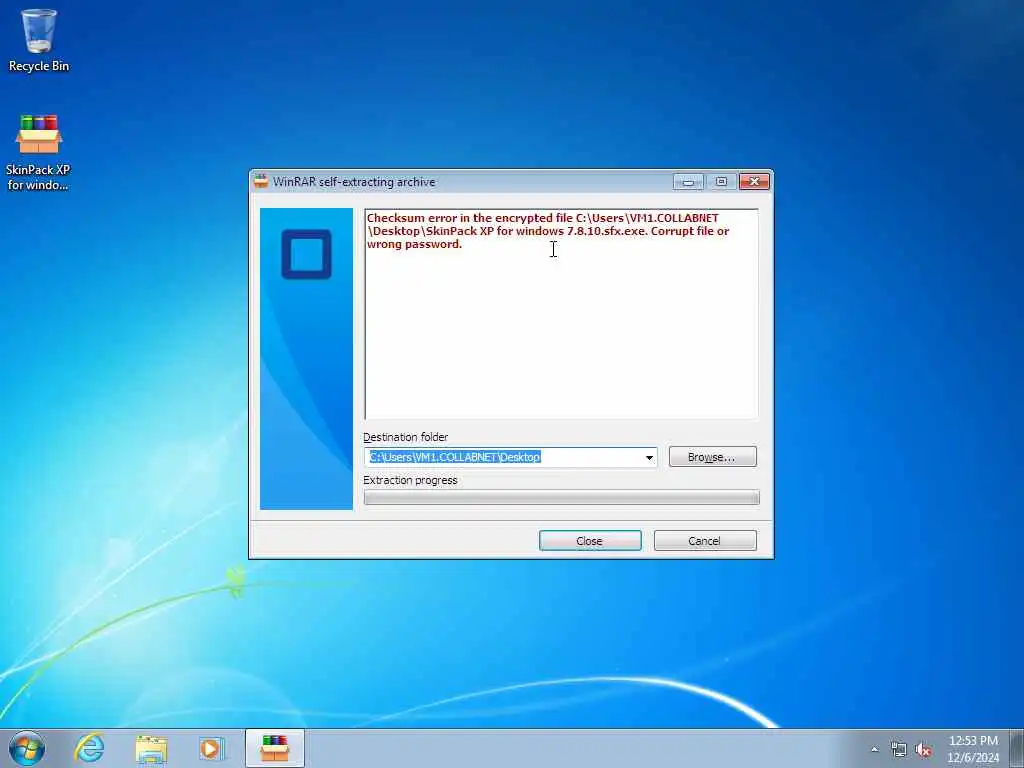Select the WinRAR taskbar button
1024x768 pixels.
(x=275, y=748)
